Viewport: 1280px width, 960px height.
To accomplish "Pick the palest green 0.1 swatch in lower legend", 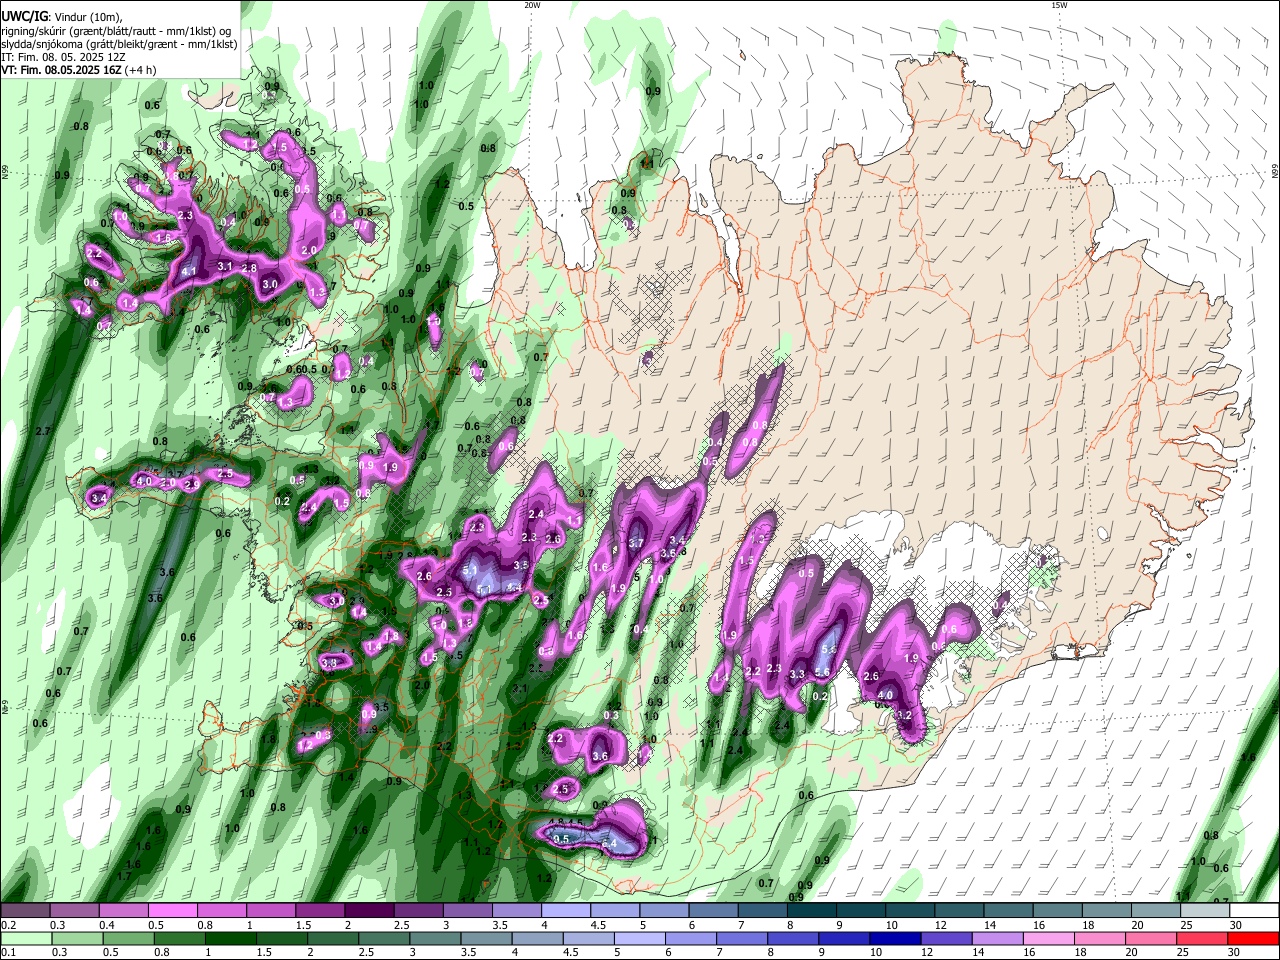I will coord(25,938).
